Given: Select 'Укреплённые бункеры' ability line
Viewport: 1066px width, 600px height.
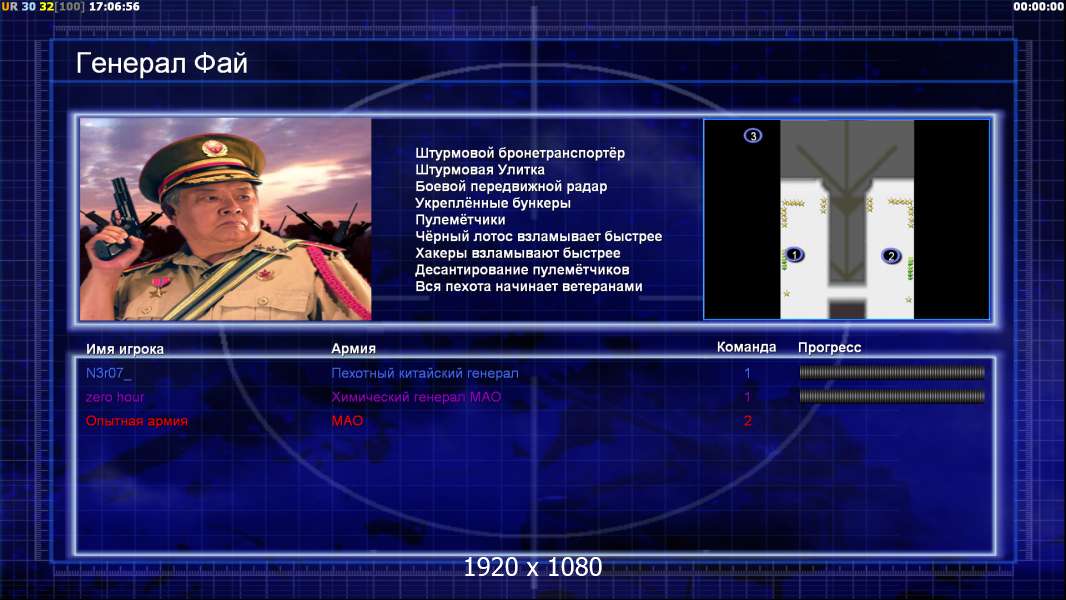Looking at the screenshot, I should pyautogui.click(x=493, y=203).
